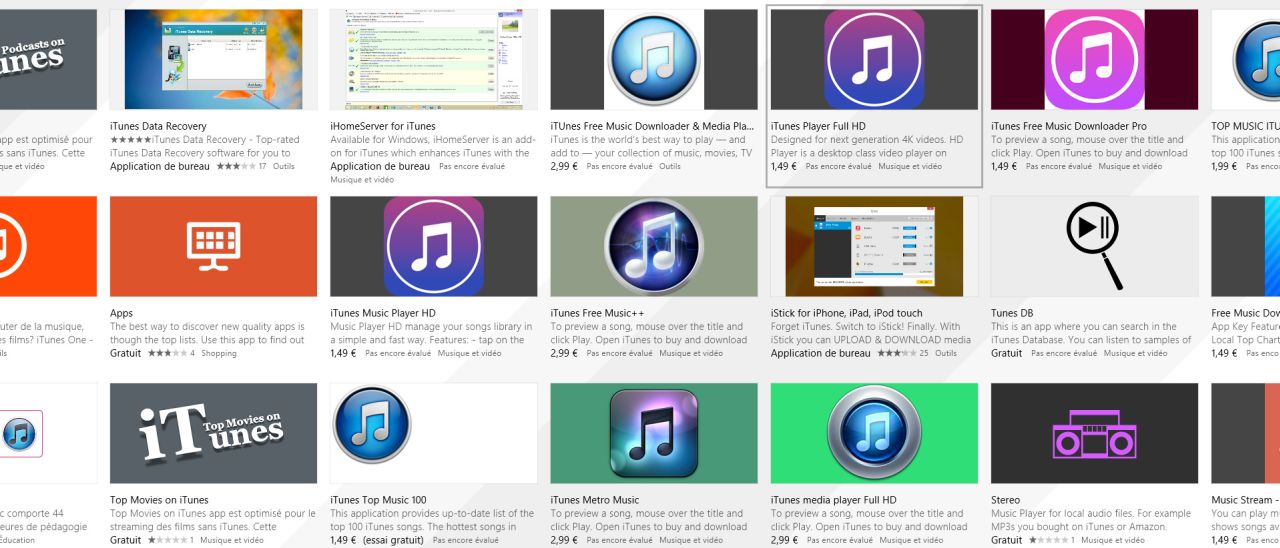Open the iTunes Metro Music icon
Viewport: 1280px width, 548px height.
pyautogui.click(x=653, y=433)
